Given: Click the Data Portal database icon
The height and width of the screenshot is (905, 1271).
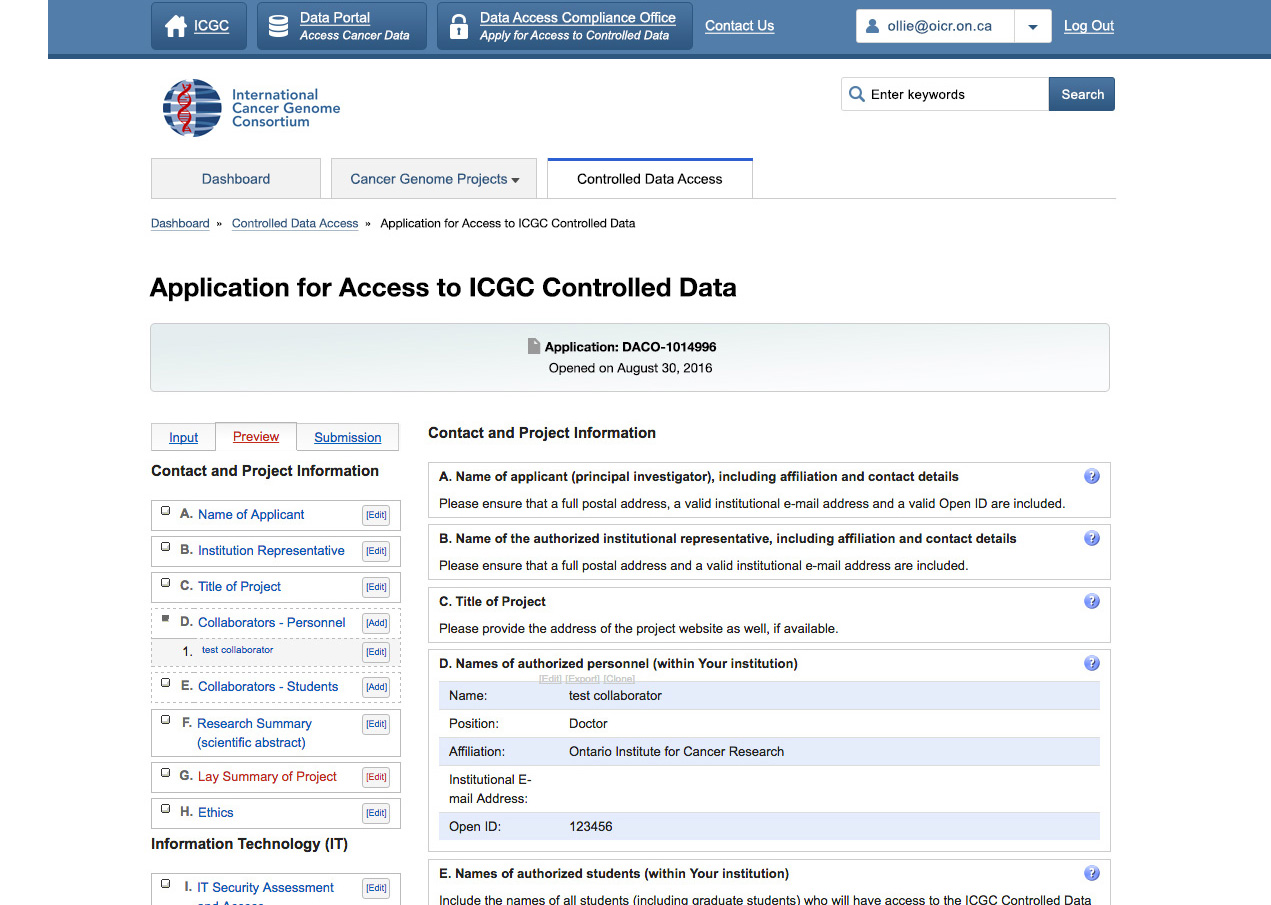Looking at the screenshot, I should coord(279,27).
